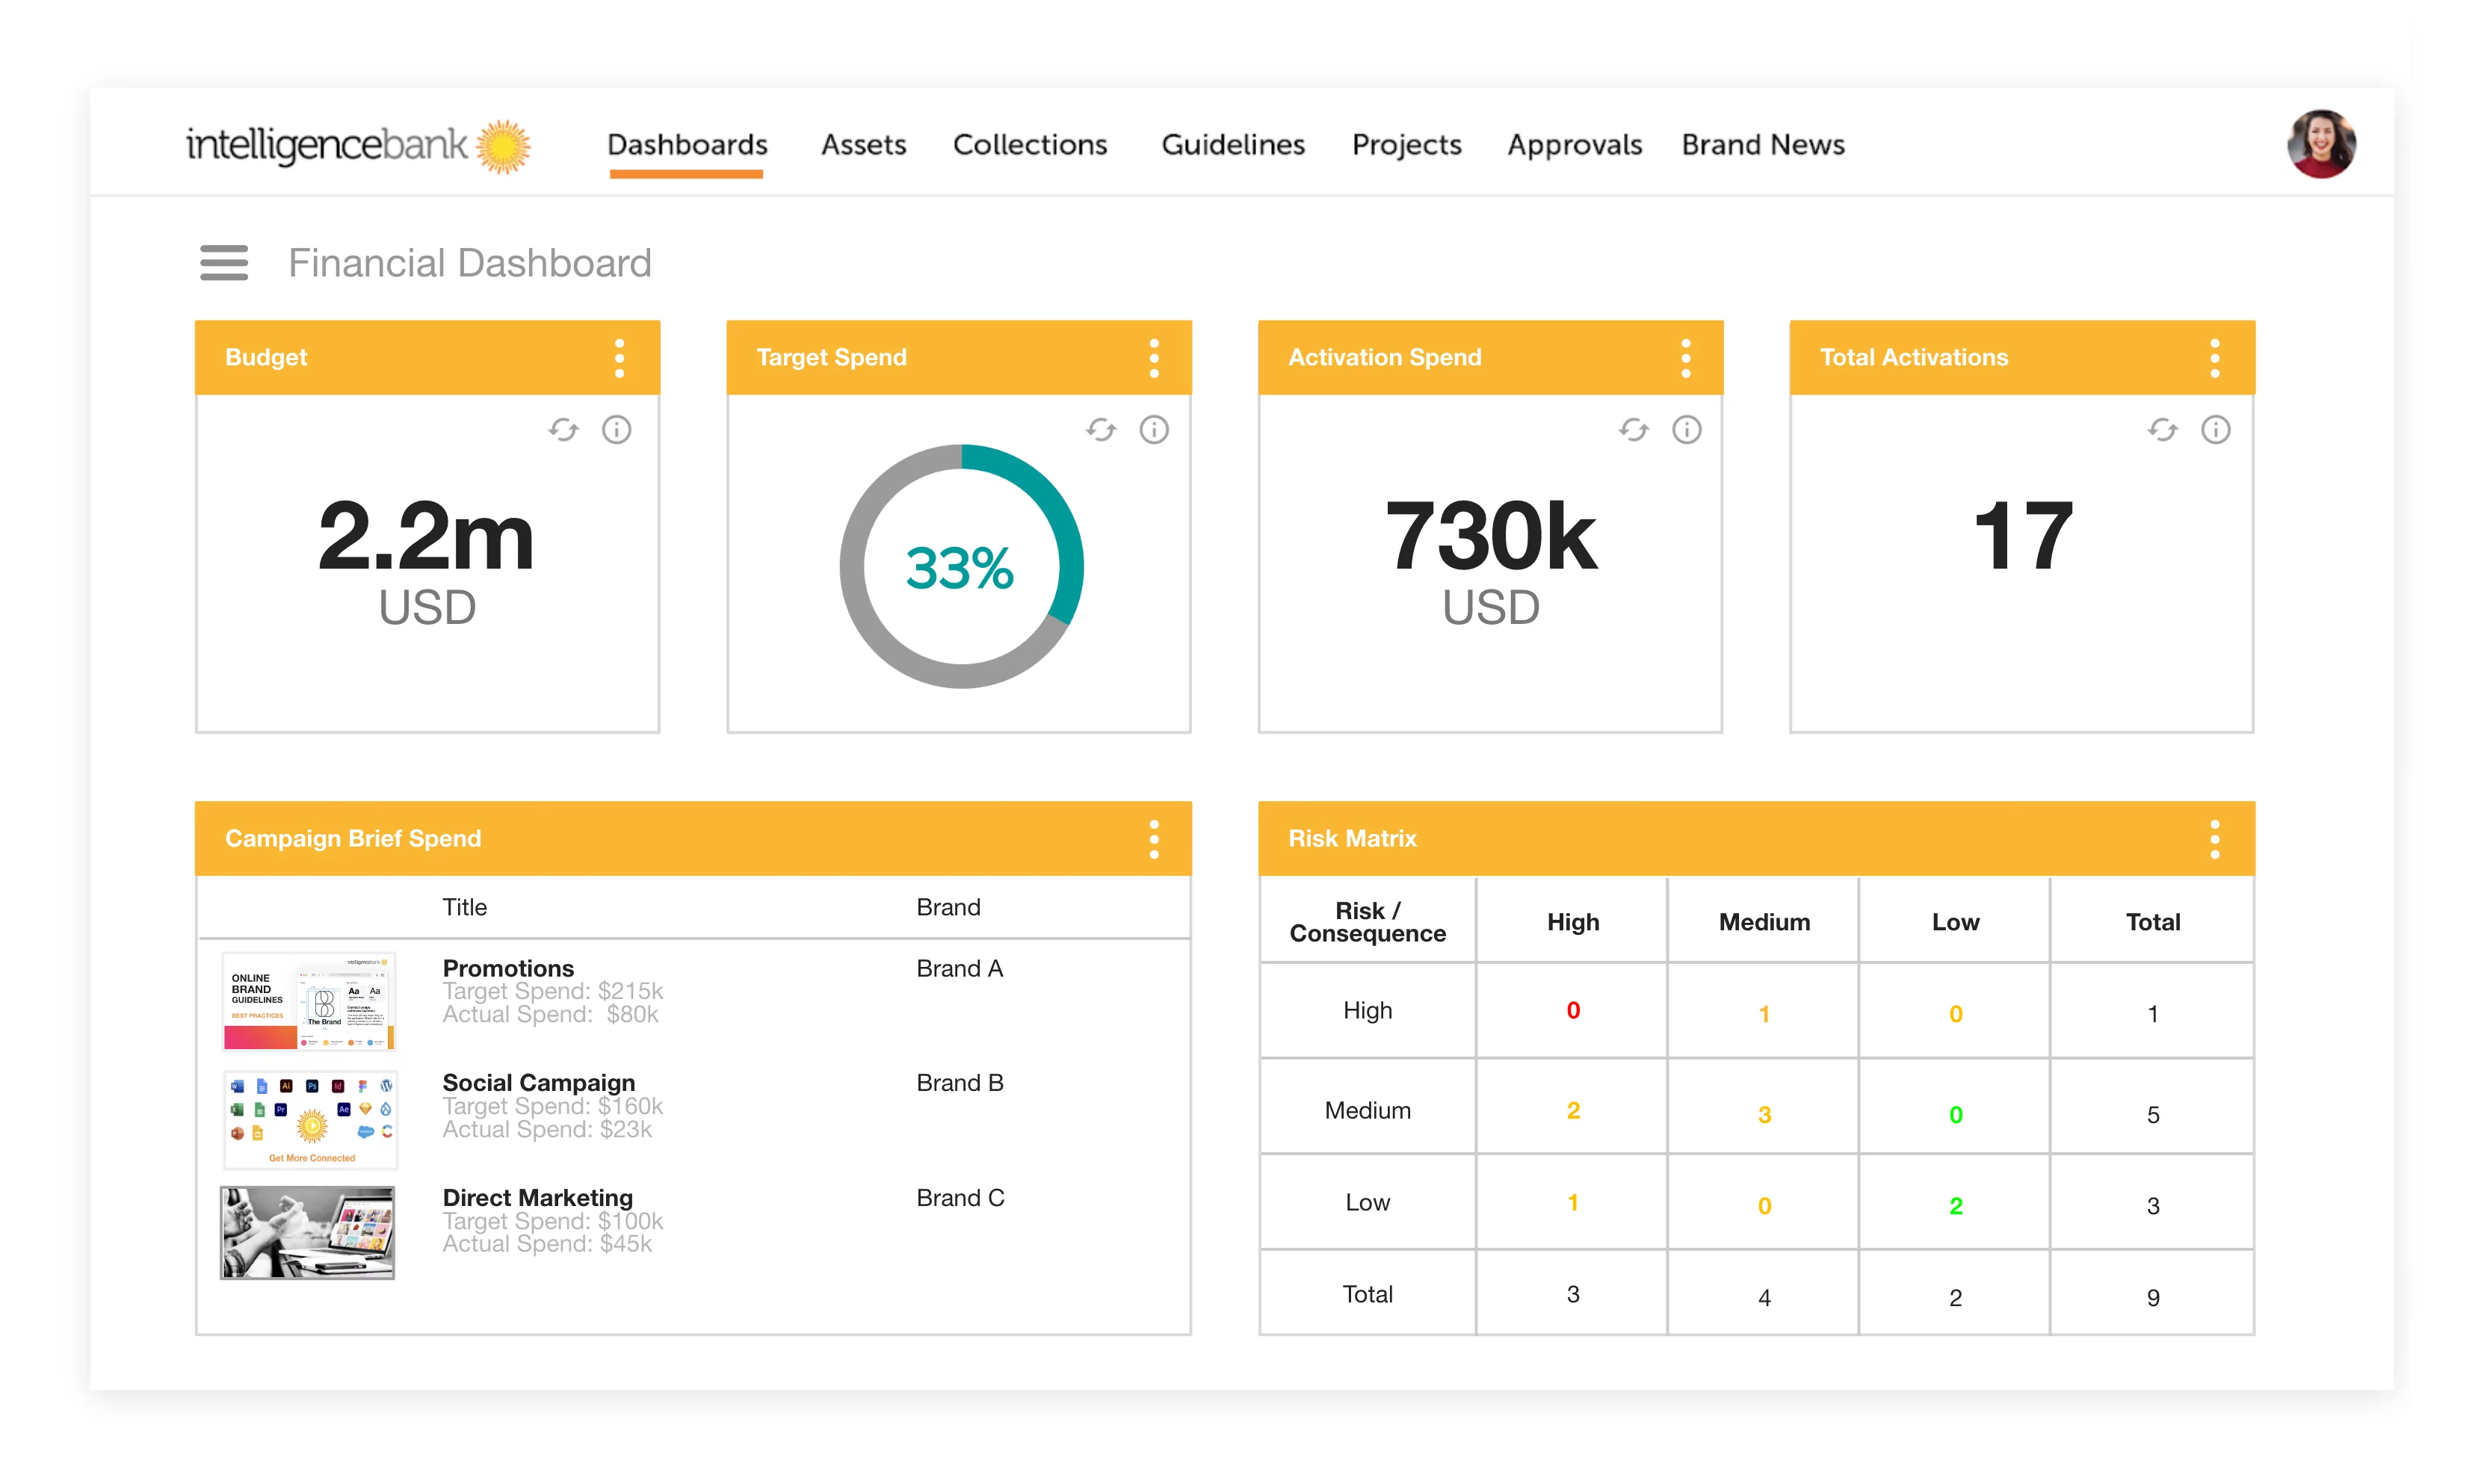The height and width of the screenshot is (1484, 2487).
Task: Show info for Activation Spend widget
Action: pos(1686,430)
